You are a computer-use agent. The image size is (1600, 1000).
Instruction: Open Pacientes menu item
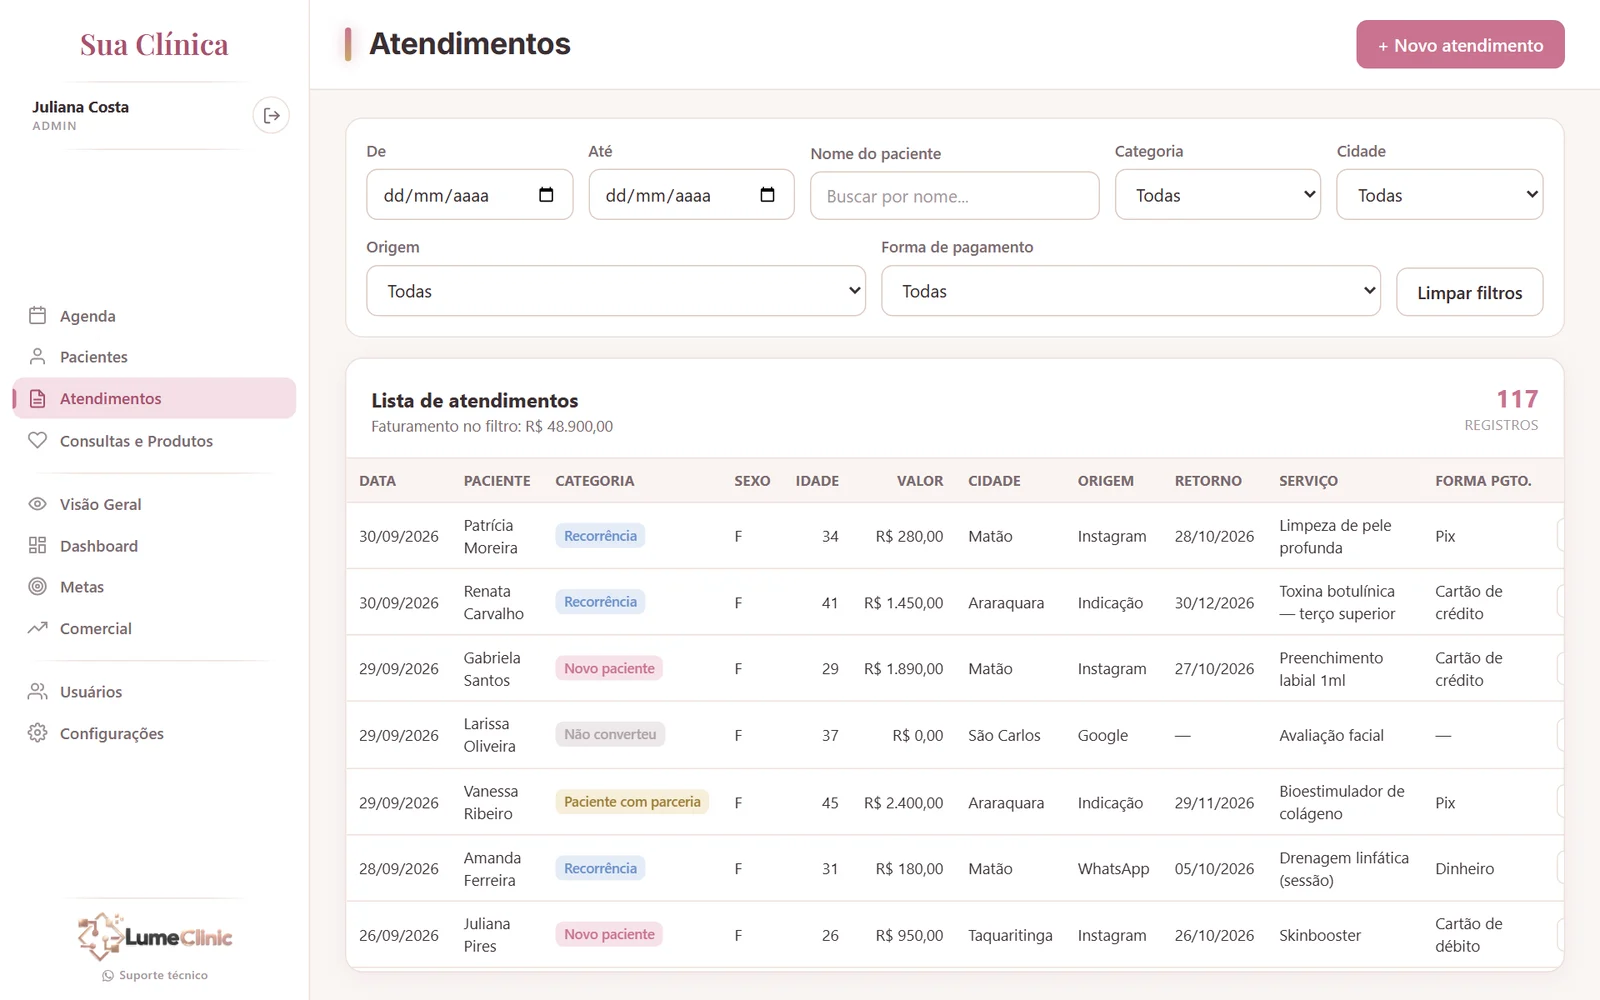coord(154,357)
